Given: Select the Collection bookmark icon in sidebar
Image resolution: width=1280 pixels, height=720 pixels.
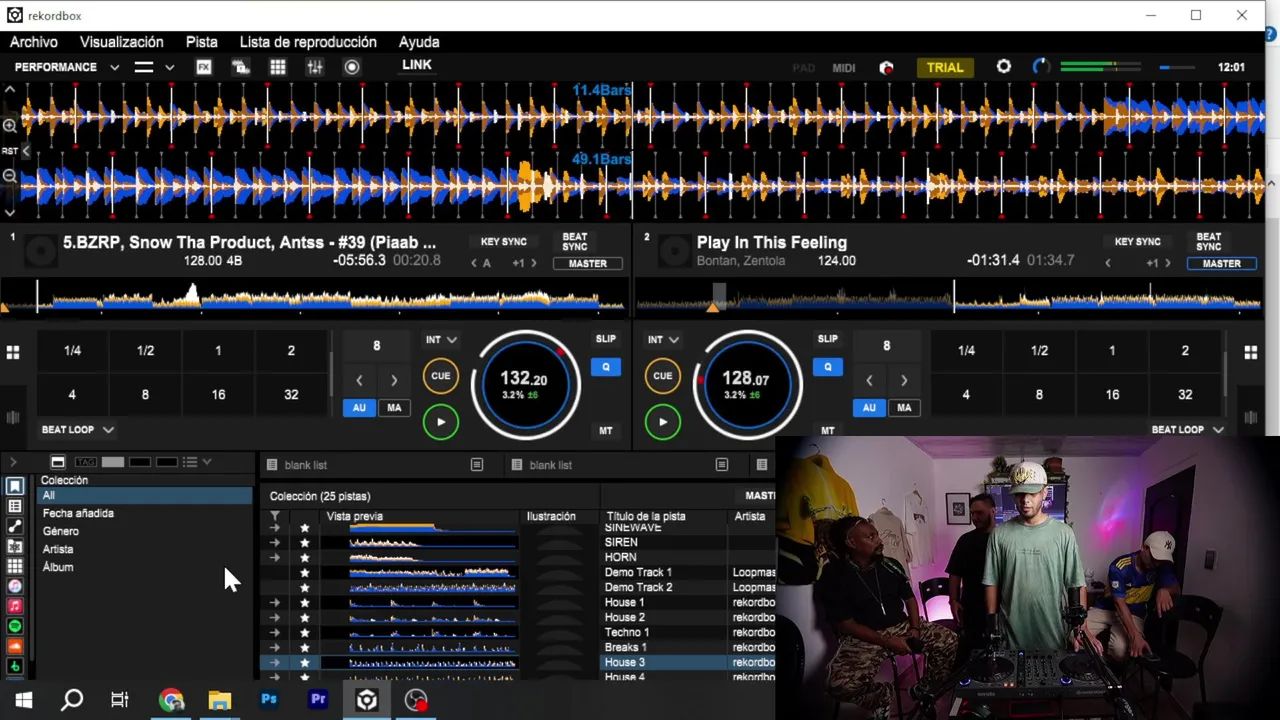Looking at the screenshot, I should click(15, 486).
